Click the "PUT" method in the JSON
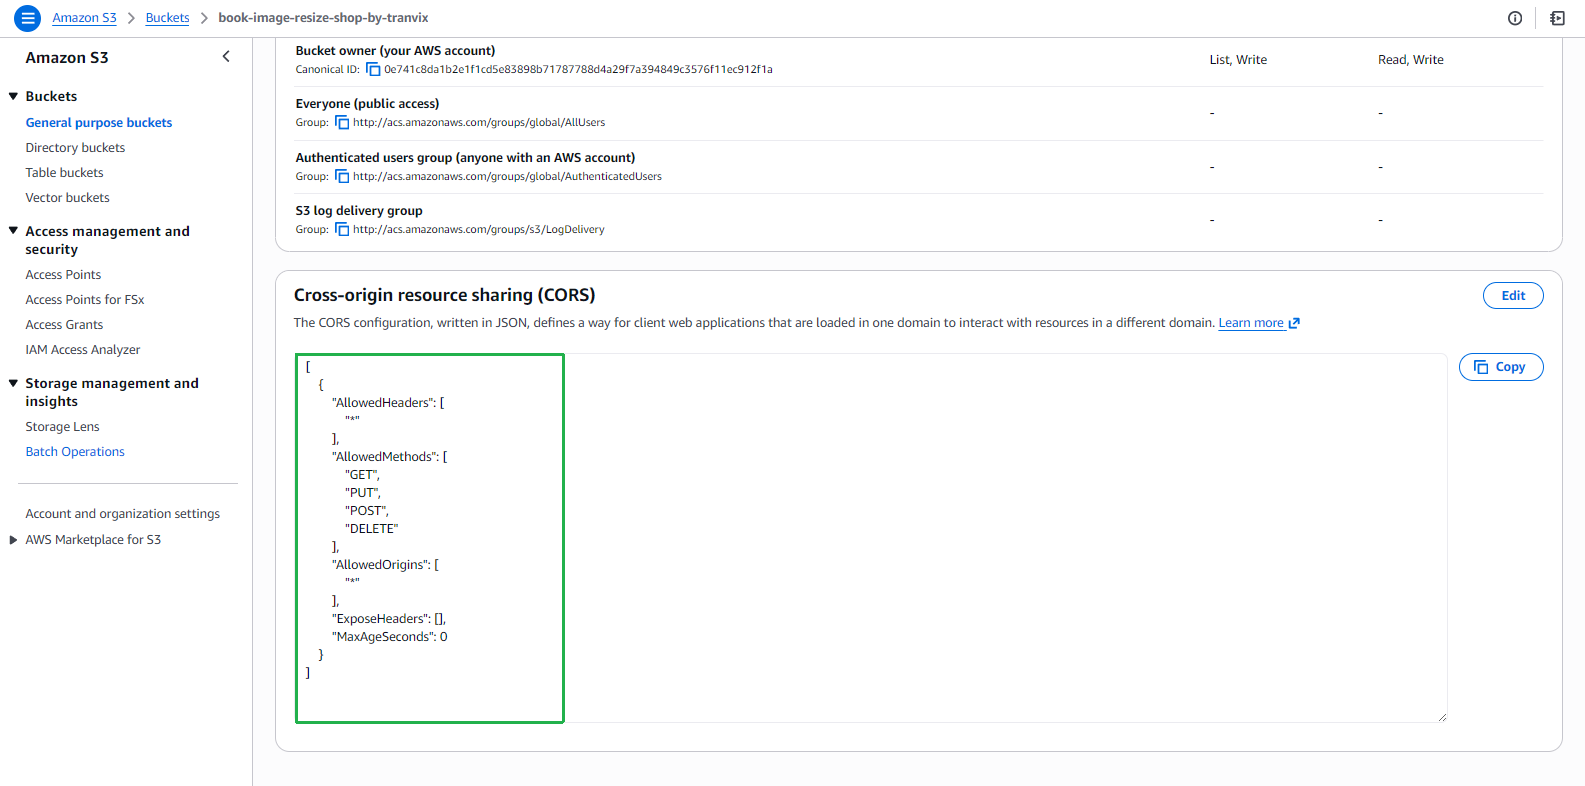Screen dimensions: 1585x786 coord(363,493)
